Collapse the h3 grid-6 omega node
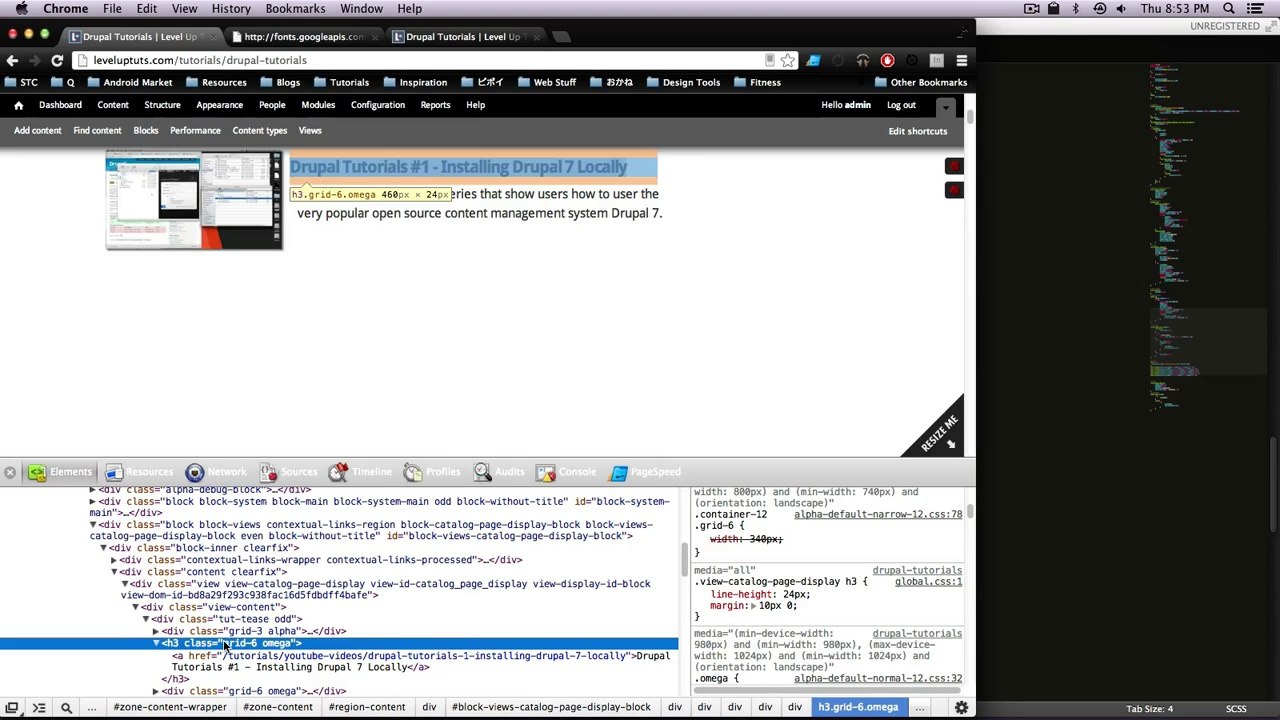Image resolution: width=1280 pixels, height=720 pixels. coord(156,643)
